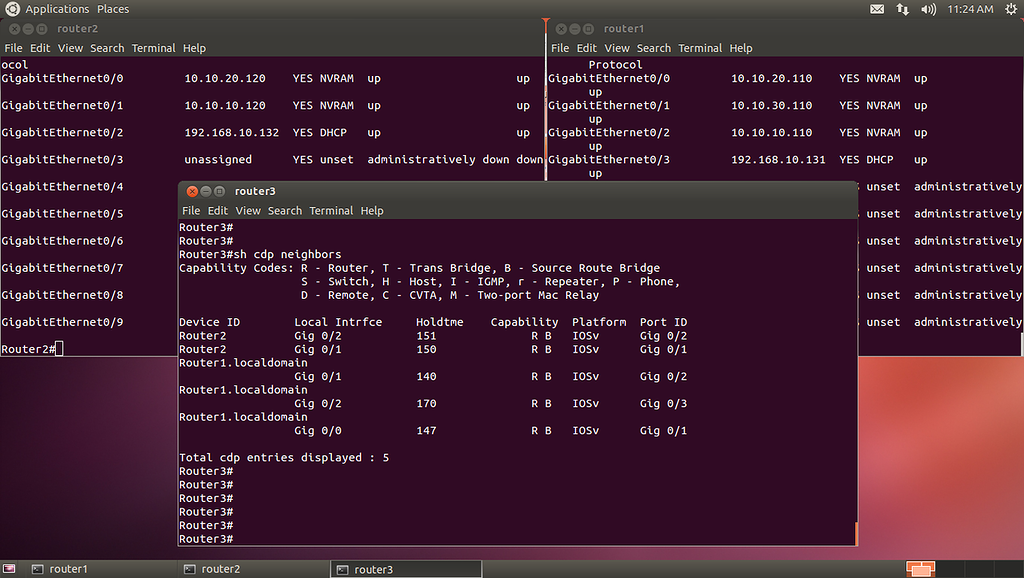1024x578 pixels.
Task: Maximize the router1 terminal window
Action: point(588,29)
